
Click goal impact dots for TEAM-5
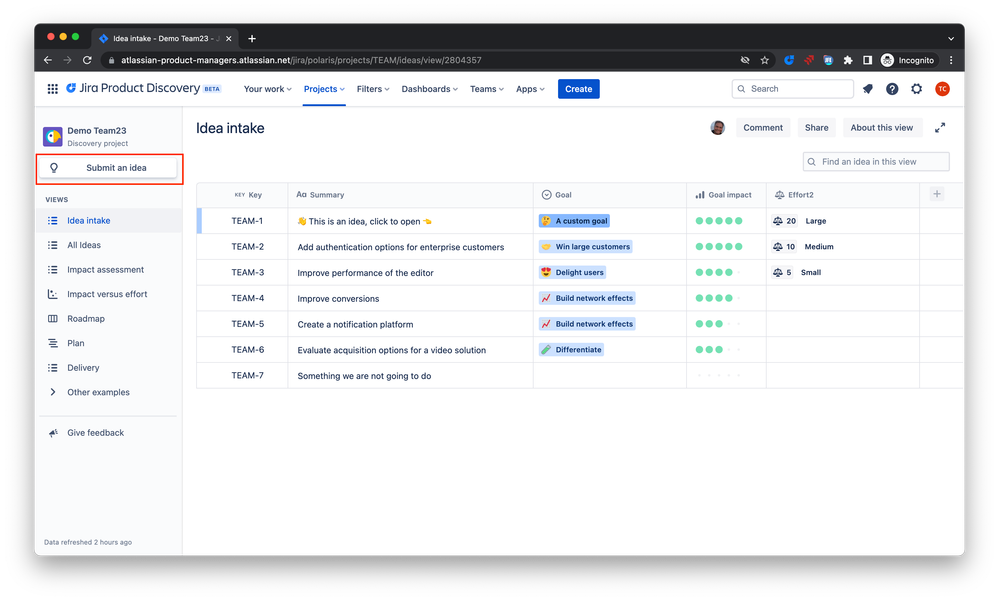(x=719, y=324)
